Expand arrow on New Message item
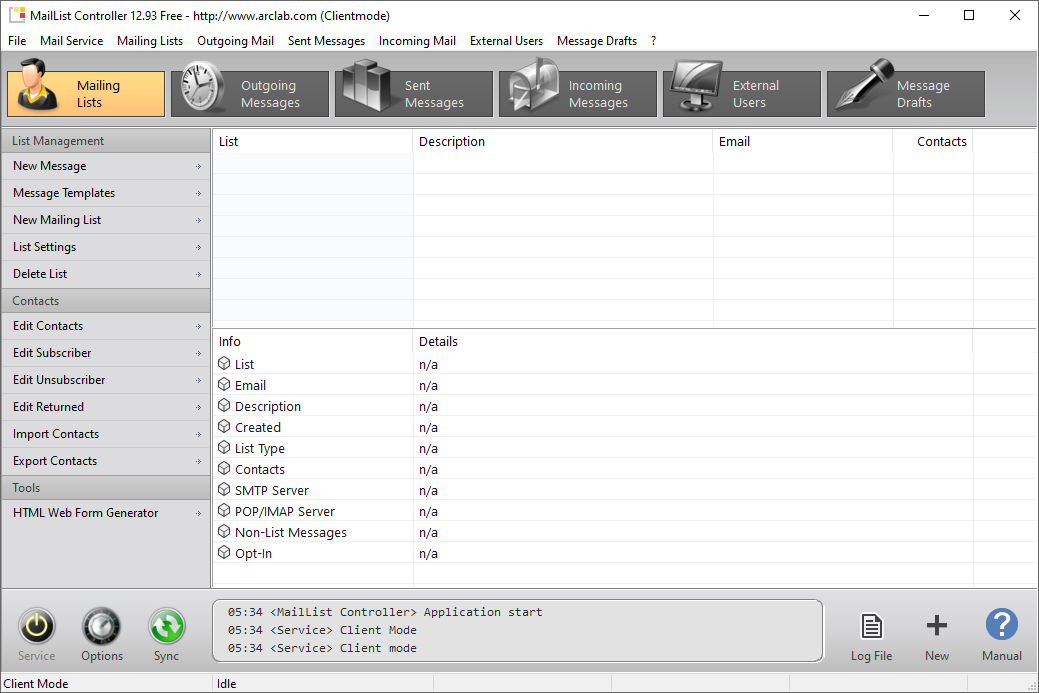The height and width of the screenshot is (693, 1039). click(198, 166)
